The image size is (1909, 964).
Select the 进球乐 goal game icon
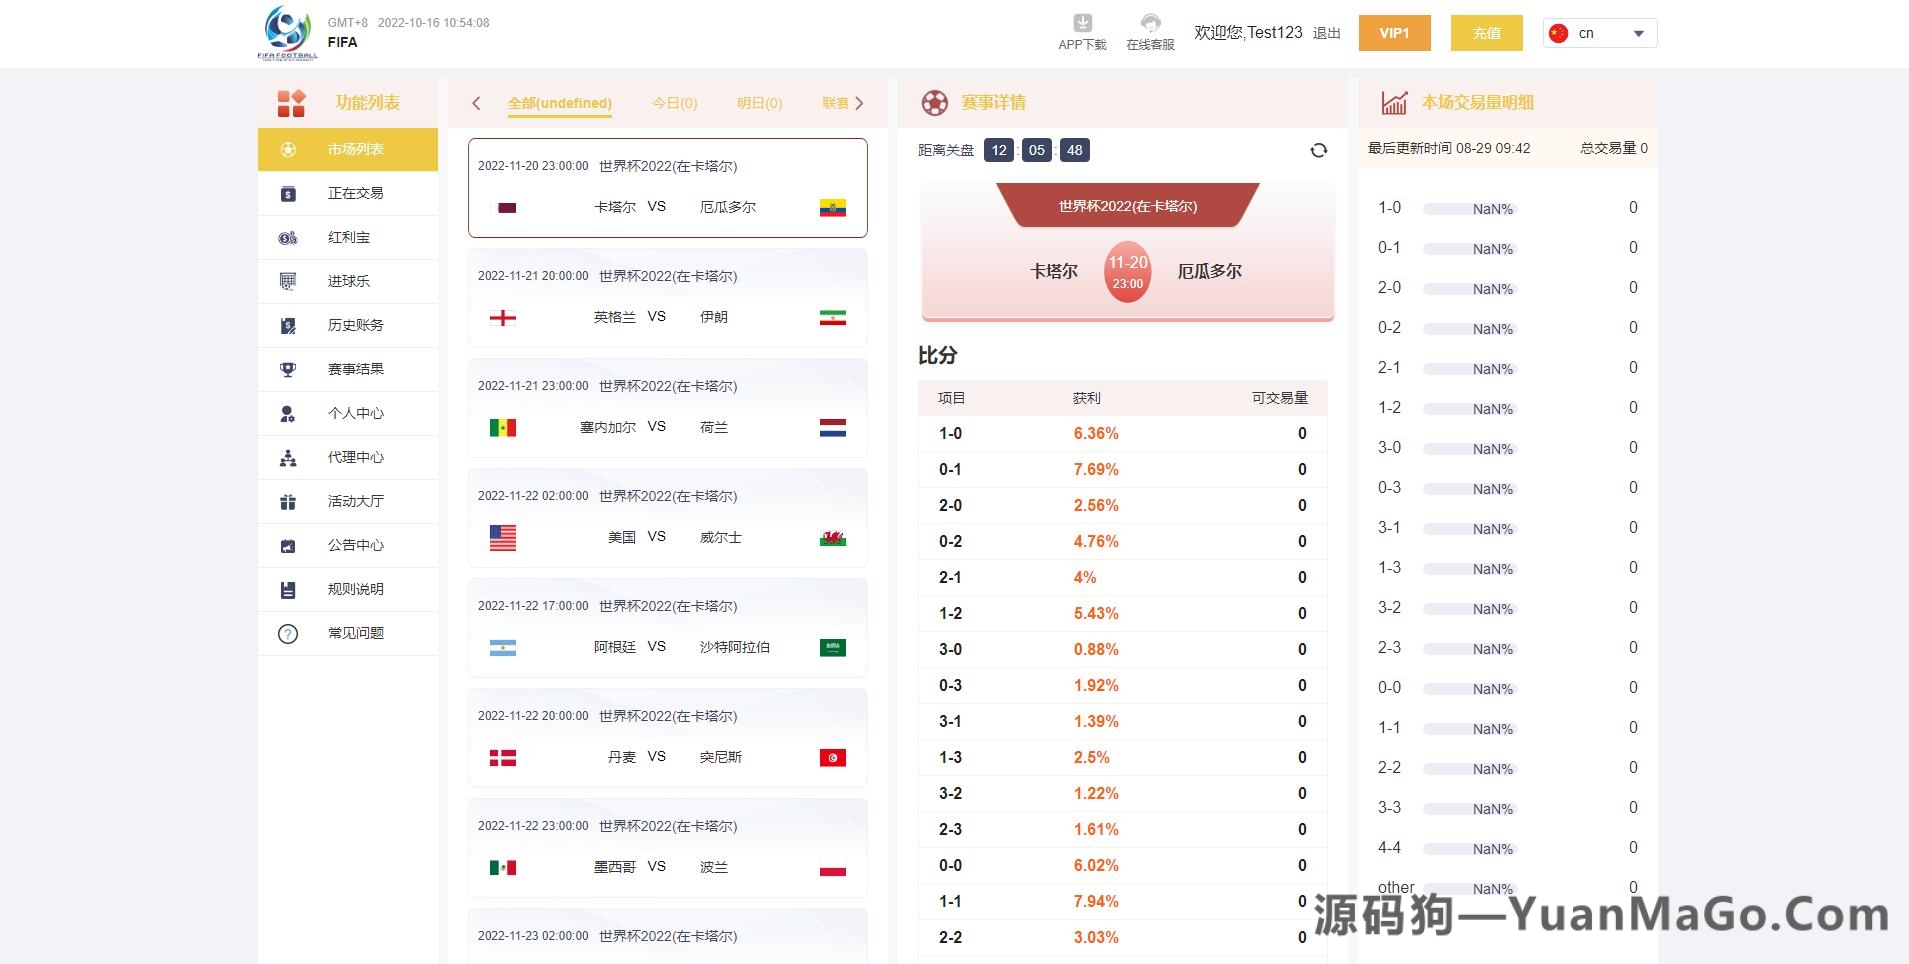(289, 281)
